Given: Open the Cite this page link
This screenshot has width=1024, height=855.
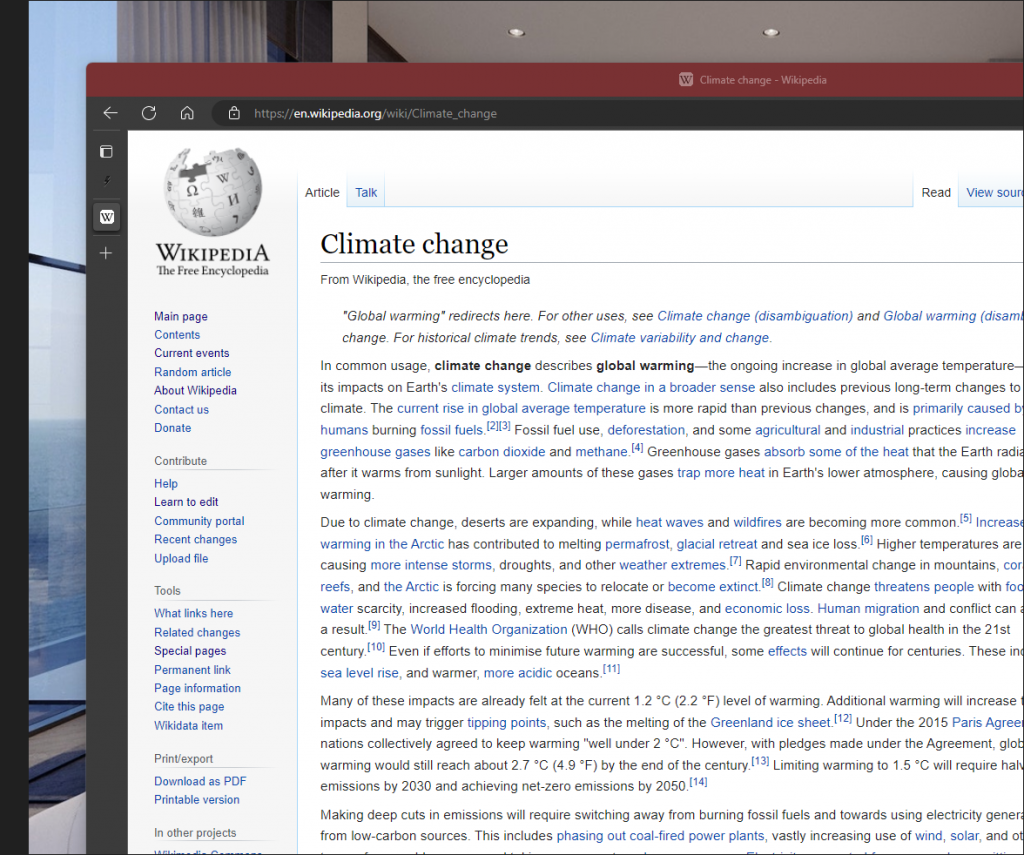Looking at the screenshot, I should [189, 707].
